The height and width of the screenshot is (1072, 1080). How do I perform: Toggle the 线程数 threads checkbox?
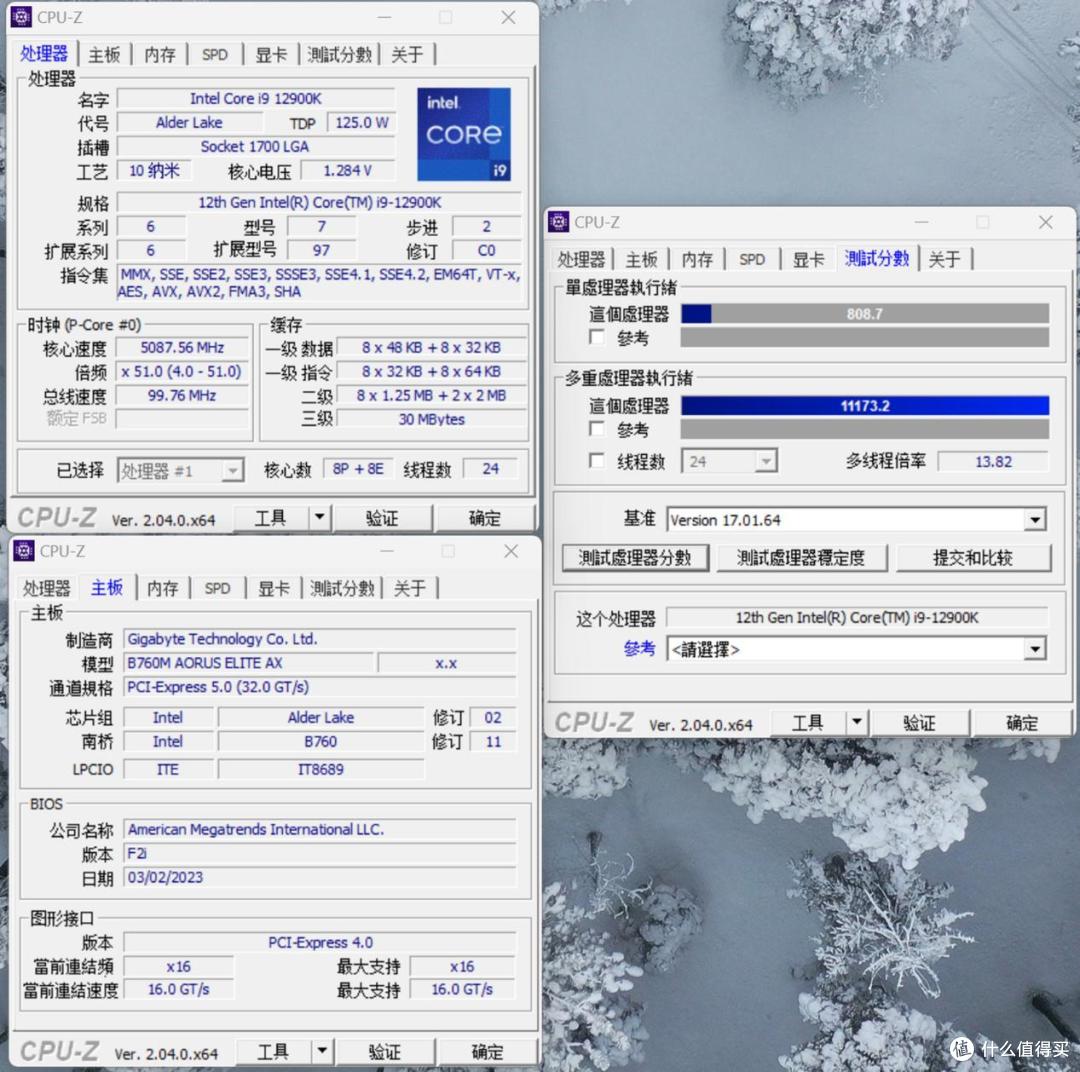(597, 460)
